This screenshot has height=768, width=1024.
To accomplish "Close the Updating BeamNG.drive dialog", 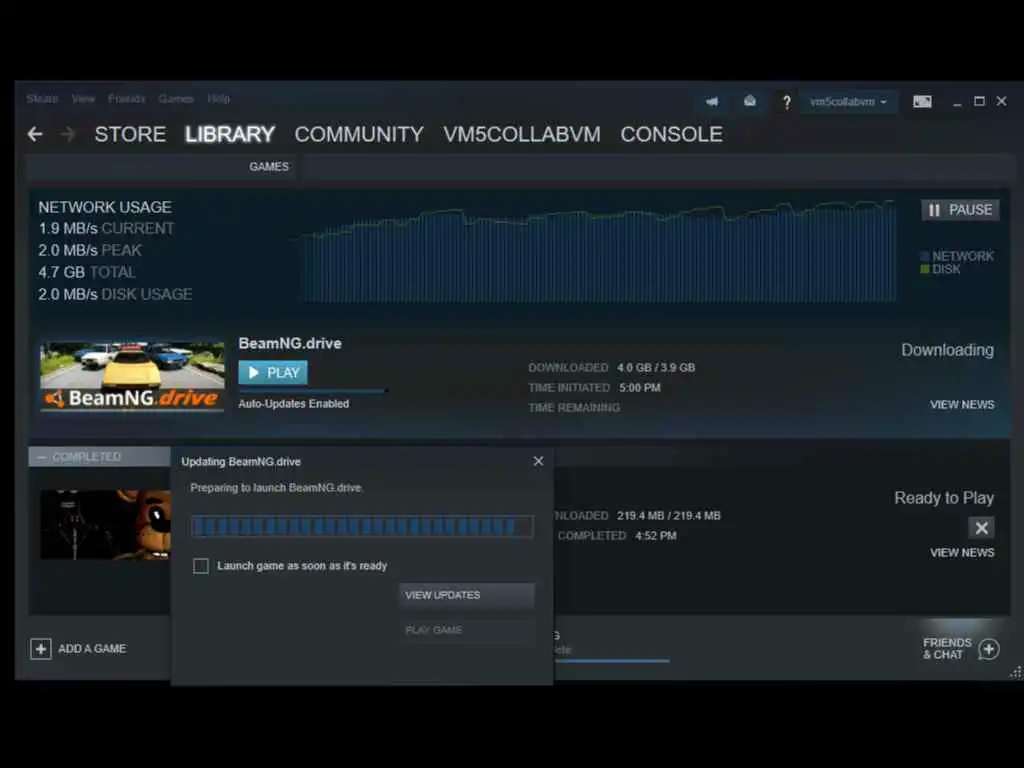I will point(538,461).
